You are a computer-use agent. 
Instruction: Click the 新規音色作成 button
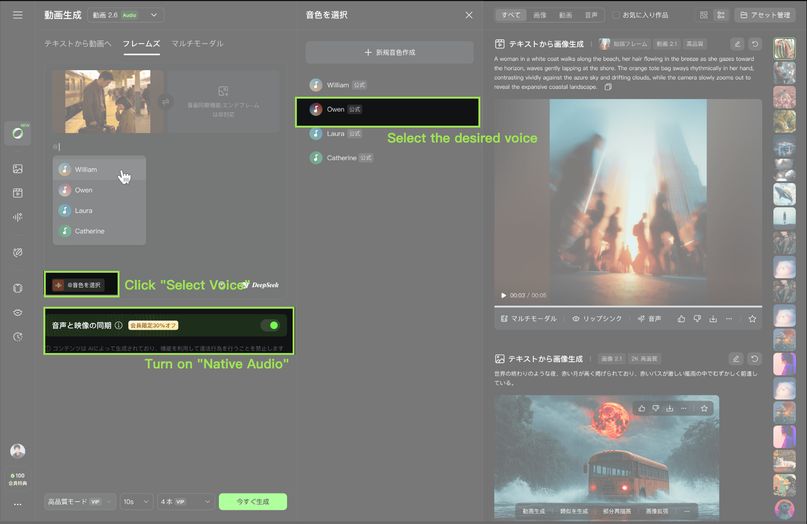(x=389, y=52)
